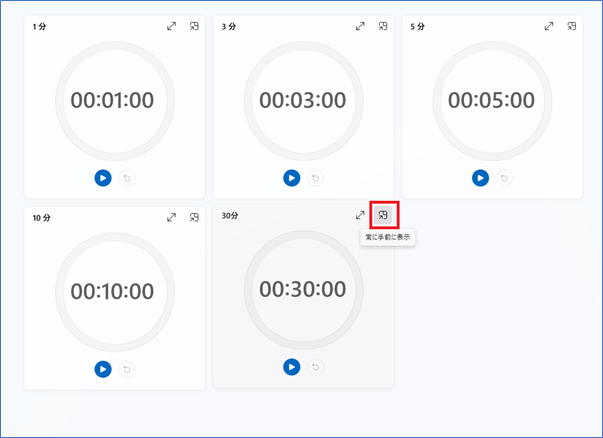Play the 30分 timer
Image resolution: width=603 pixels, height=438 pixels.
click(x=291, y=367)
